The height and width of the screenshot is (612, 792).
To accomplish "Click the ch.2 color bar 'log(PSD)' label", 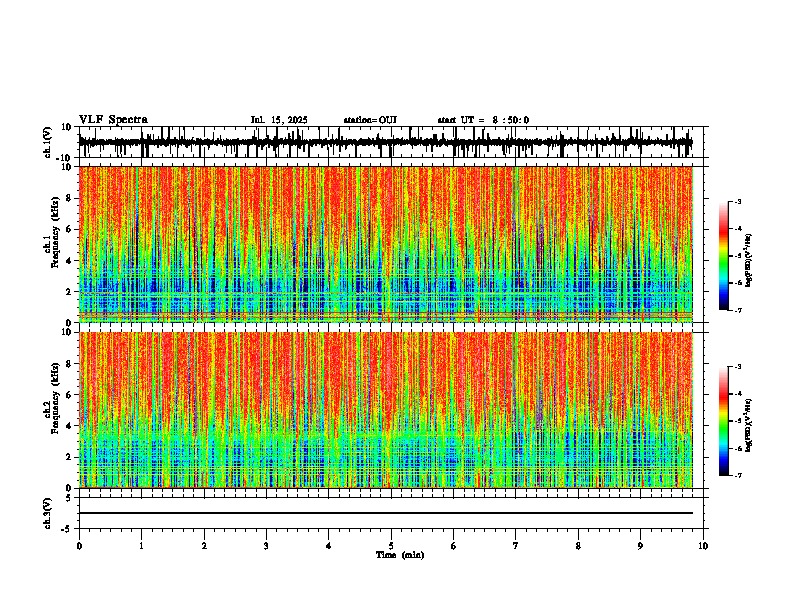I will point(749,425).
